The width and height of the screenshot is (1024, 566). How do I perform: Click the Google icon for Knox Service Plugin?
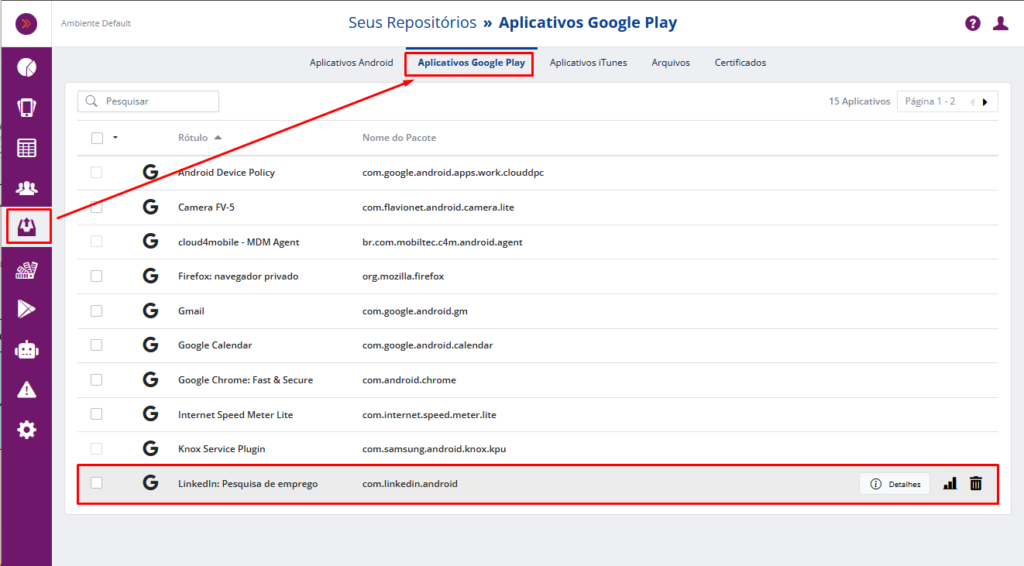150,448
